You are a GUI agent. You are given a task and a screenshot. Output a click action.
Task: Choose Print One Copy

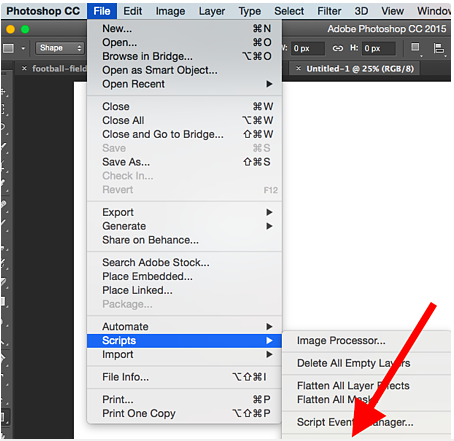pyautogui.click(x=184, y=413)
